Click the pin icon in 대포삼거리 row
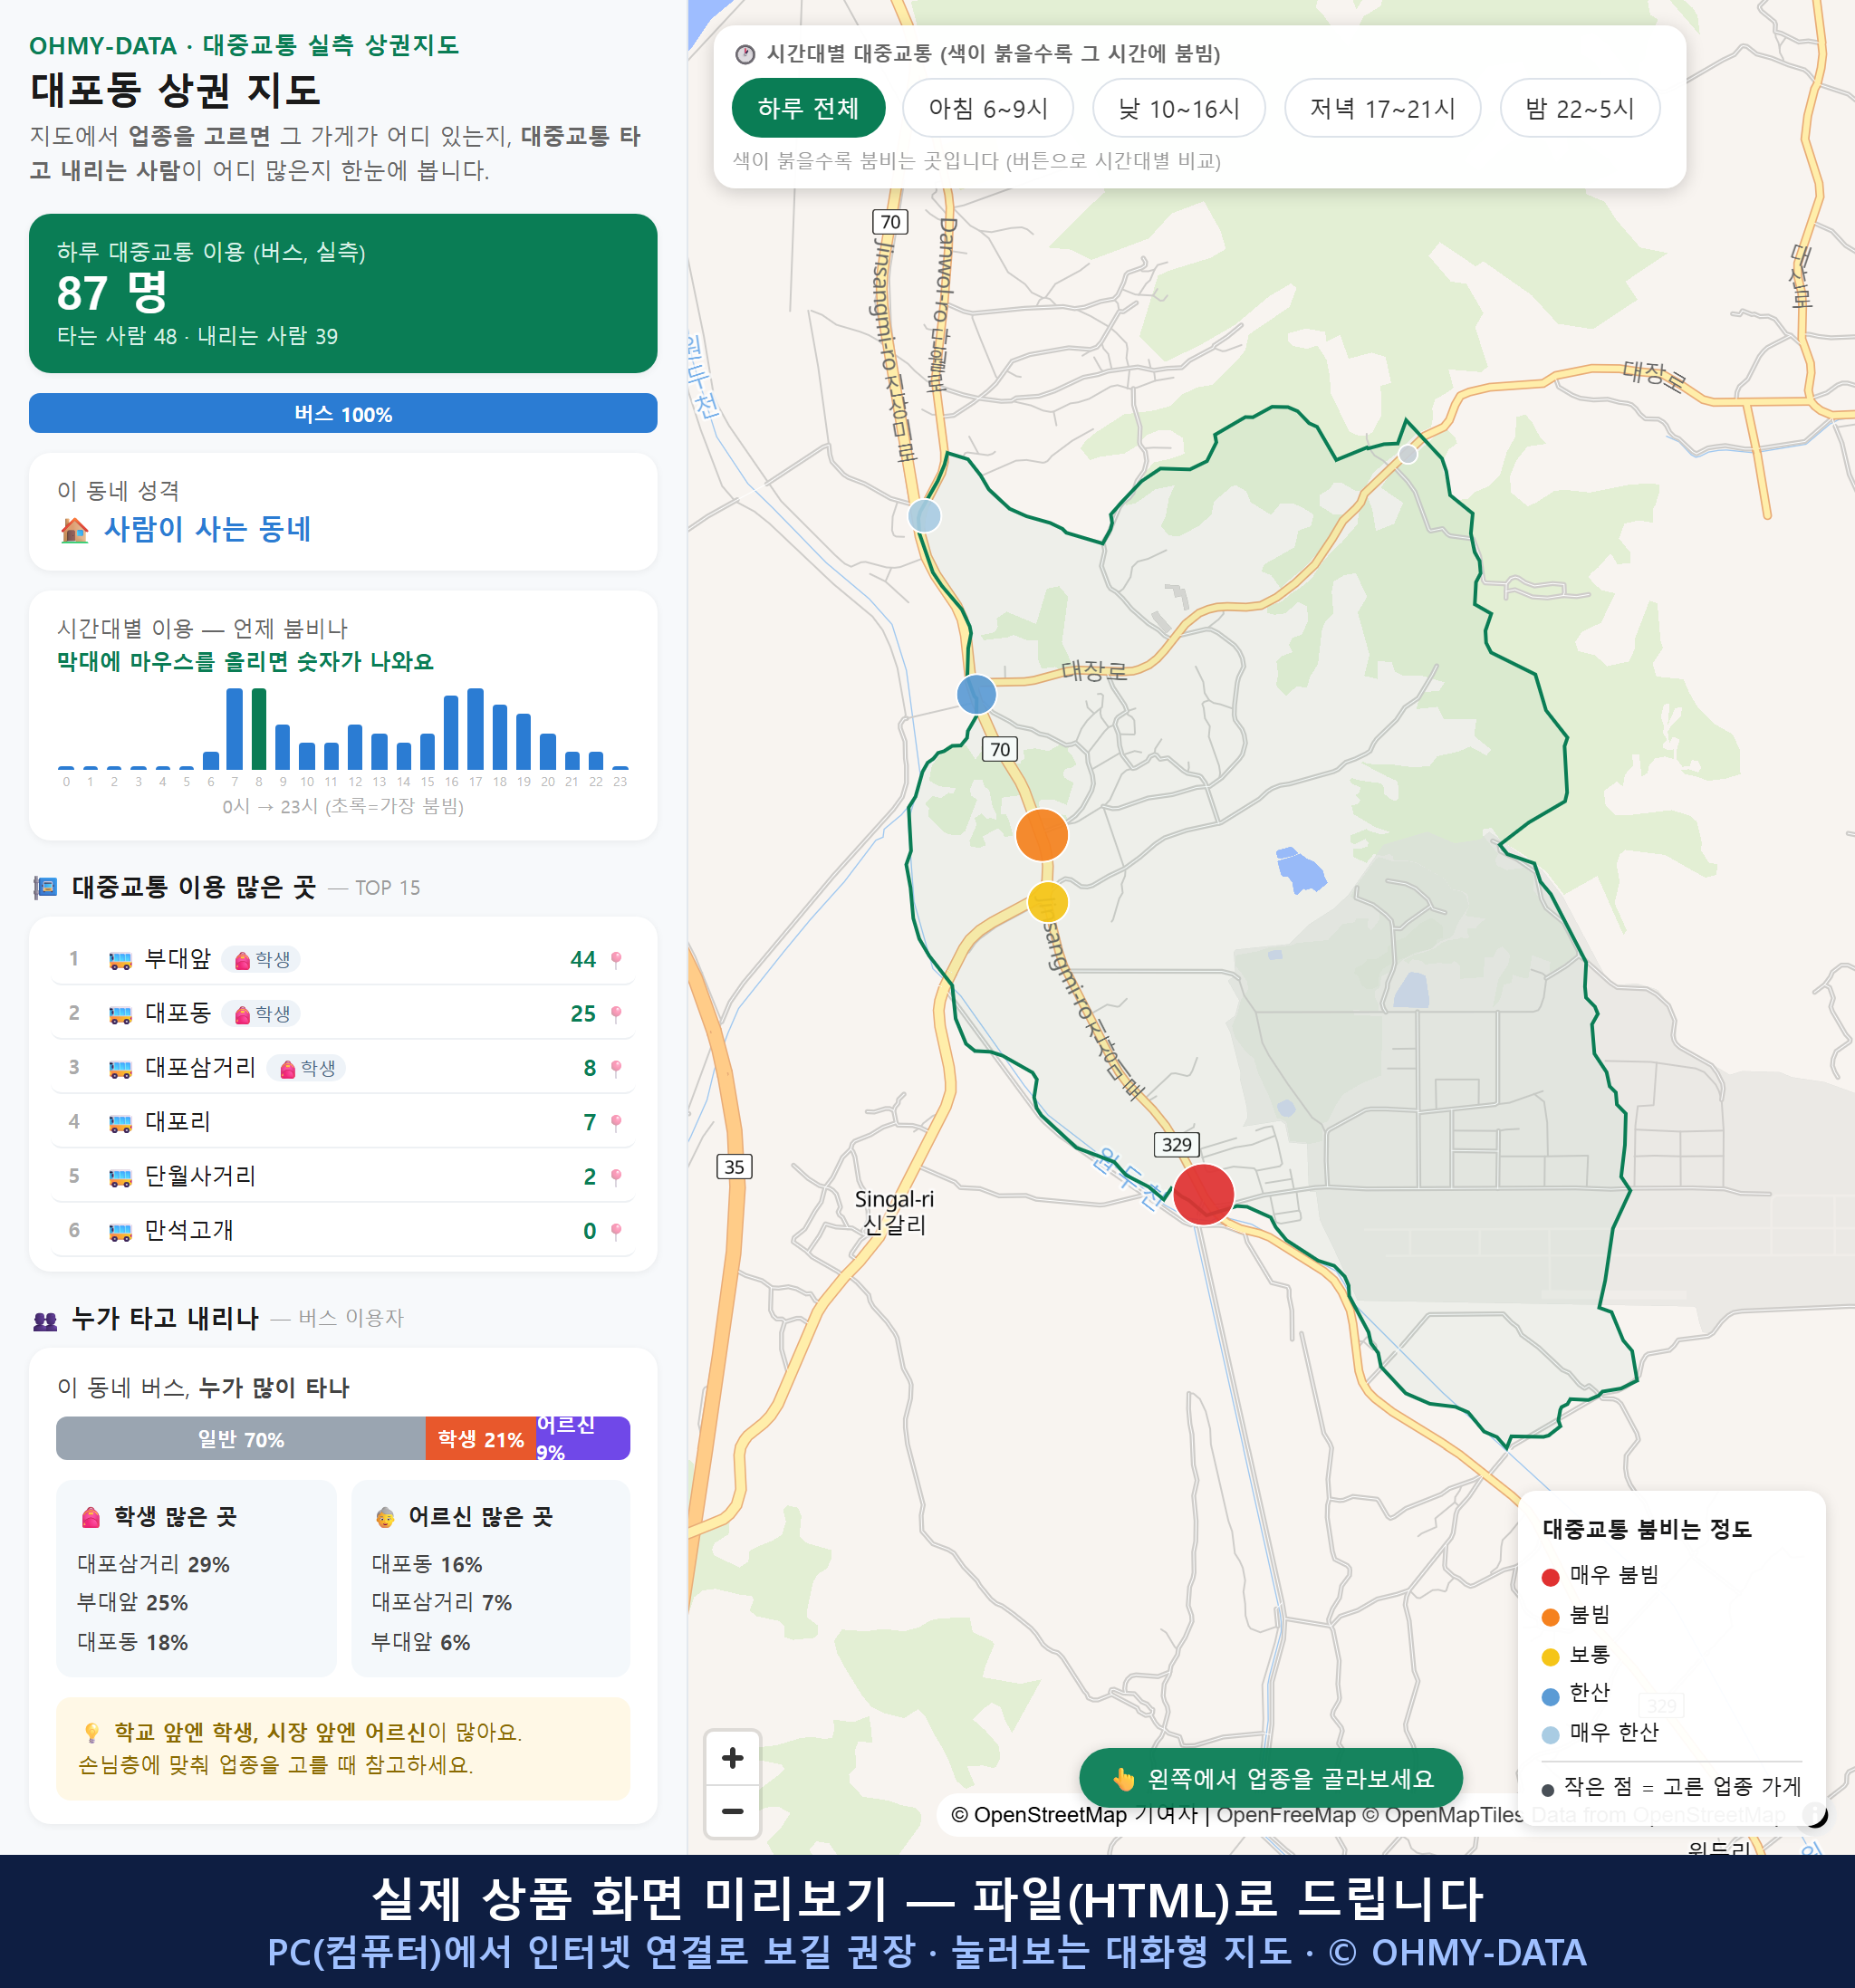Screen dimensions: 1855x1988 (616, 1068)
